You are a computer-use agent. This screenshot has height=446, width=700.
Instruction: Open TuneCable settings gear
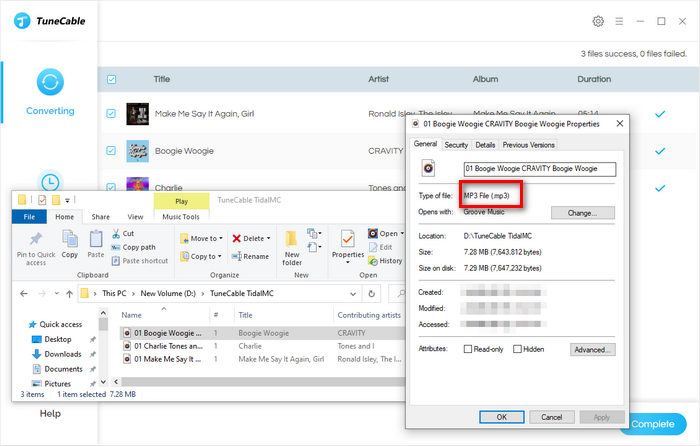(x=598, y=21)
